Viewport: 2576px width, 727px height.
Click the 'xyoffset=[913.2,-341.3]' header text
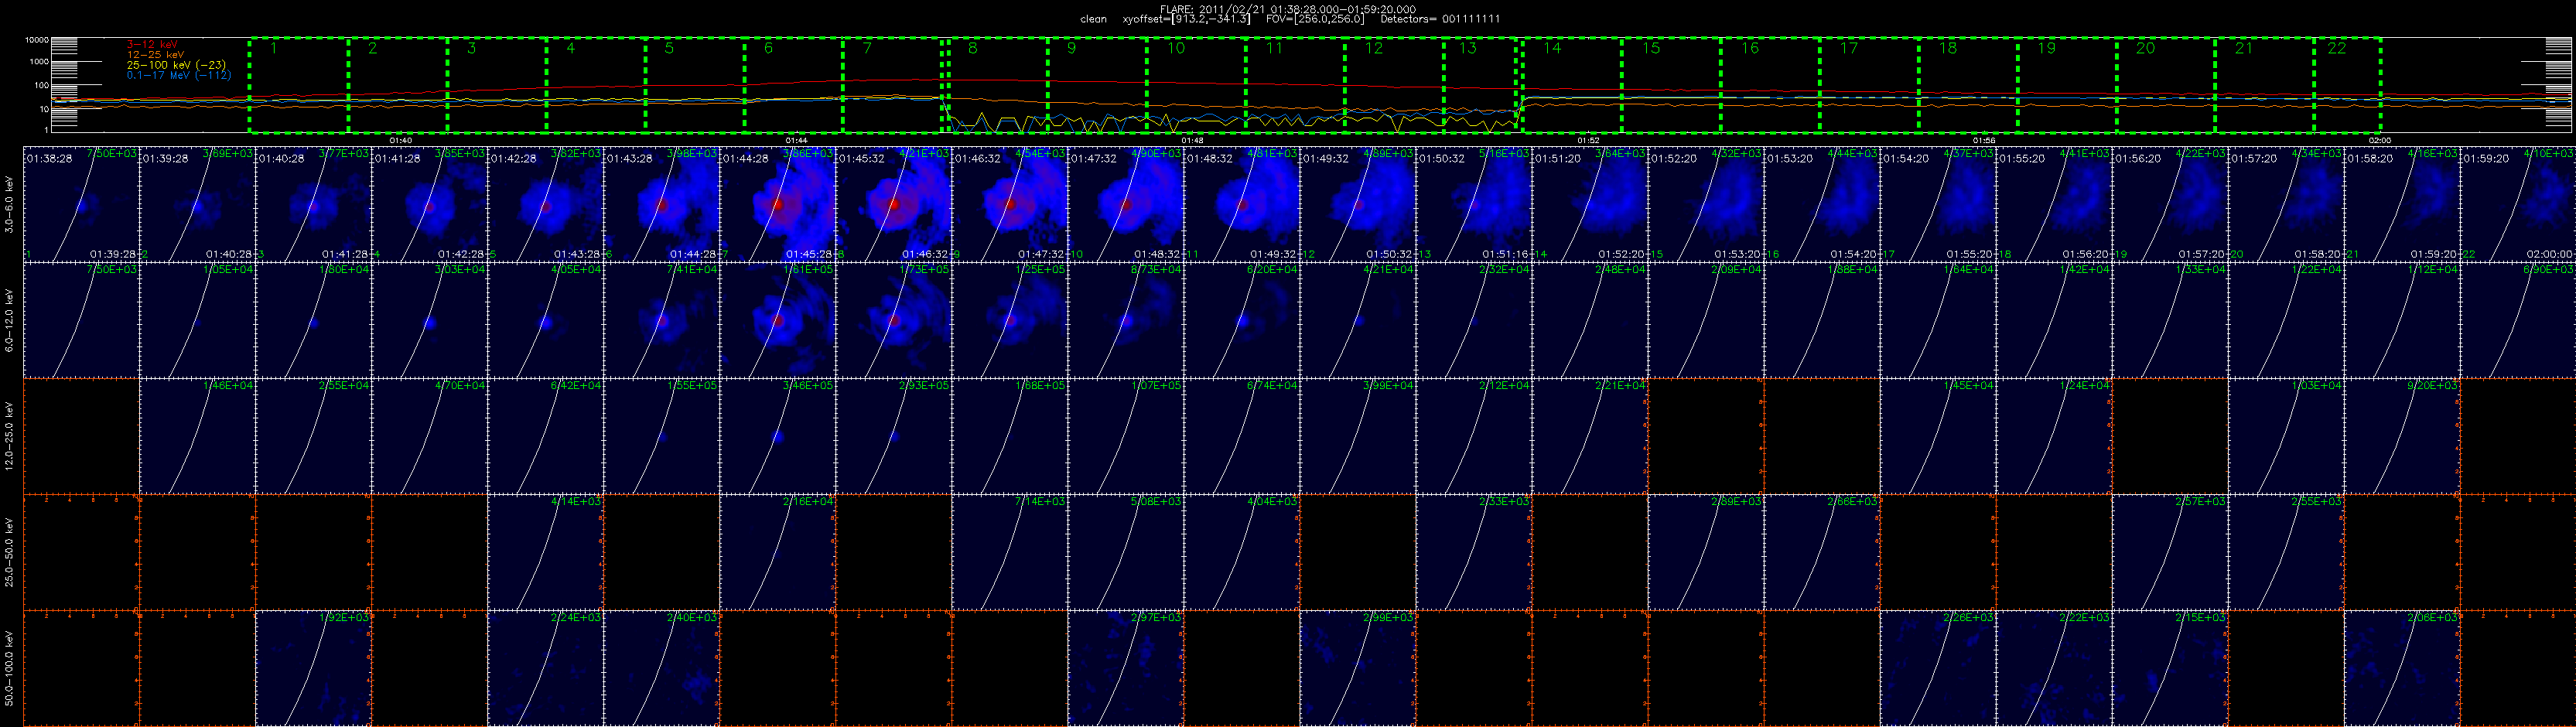(x=1186, y=19)
